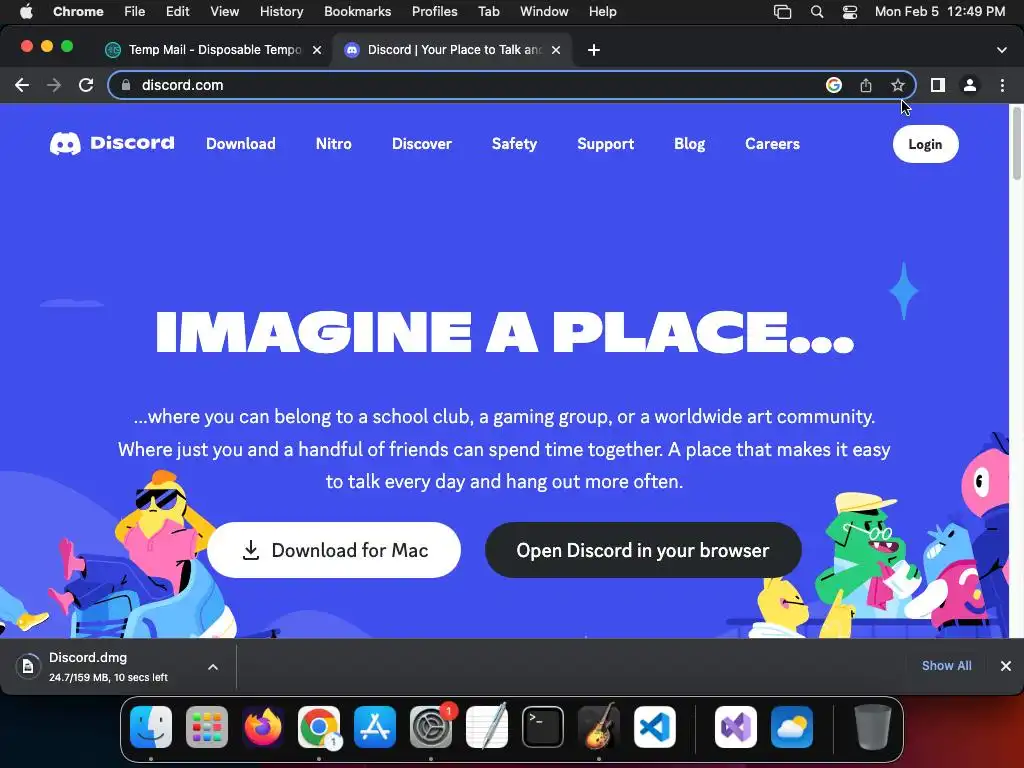Close the Discord tab
Viewport: 1024px width, 768px height.
pos(556,50)
